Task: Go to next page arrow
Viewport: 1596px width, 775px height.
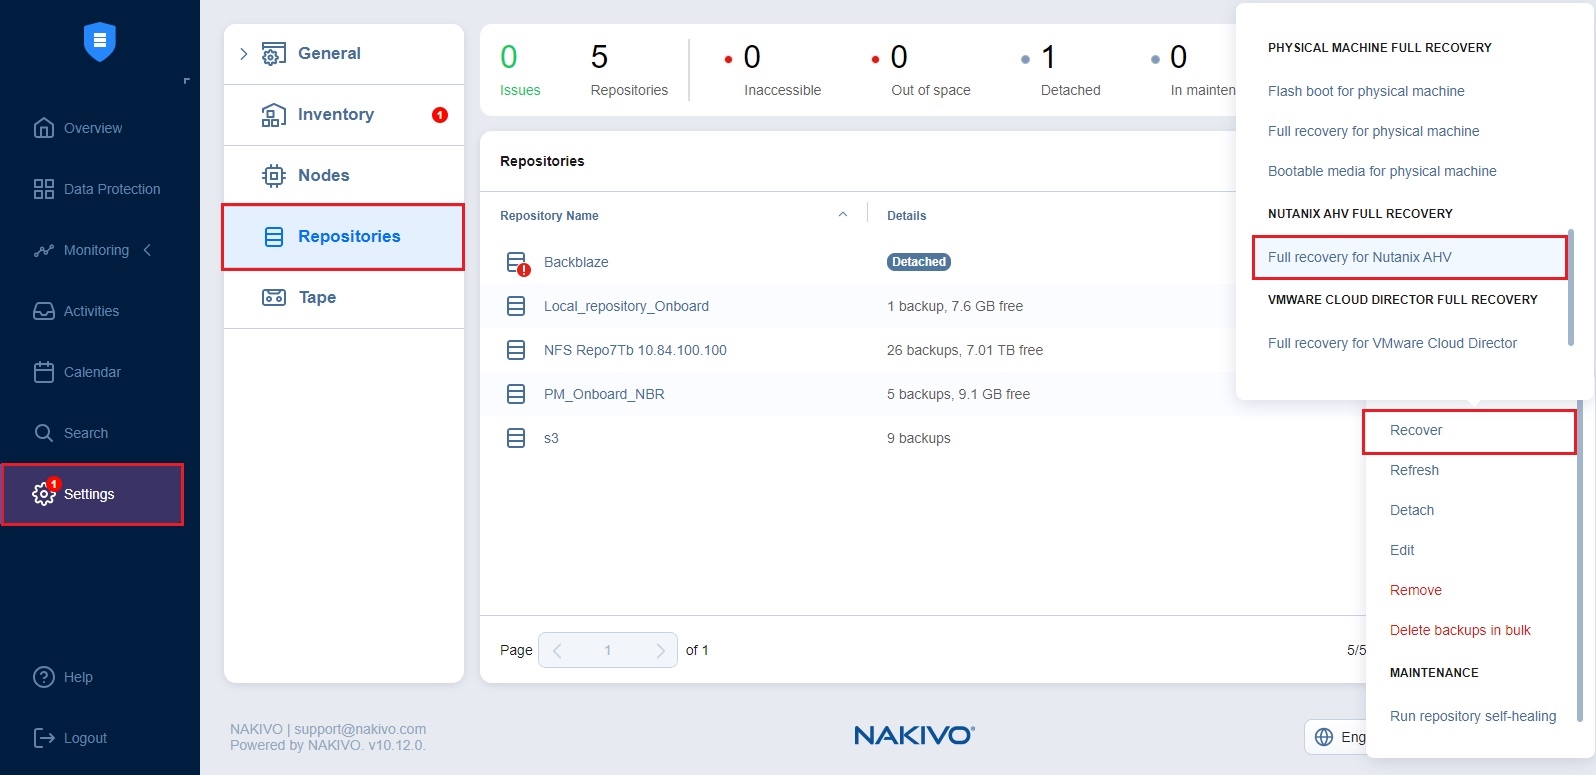Action: 659,650
